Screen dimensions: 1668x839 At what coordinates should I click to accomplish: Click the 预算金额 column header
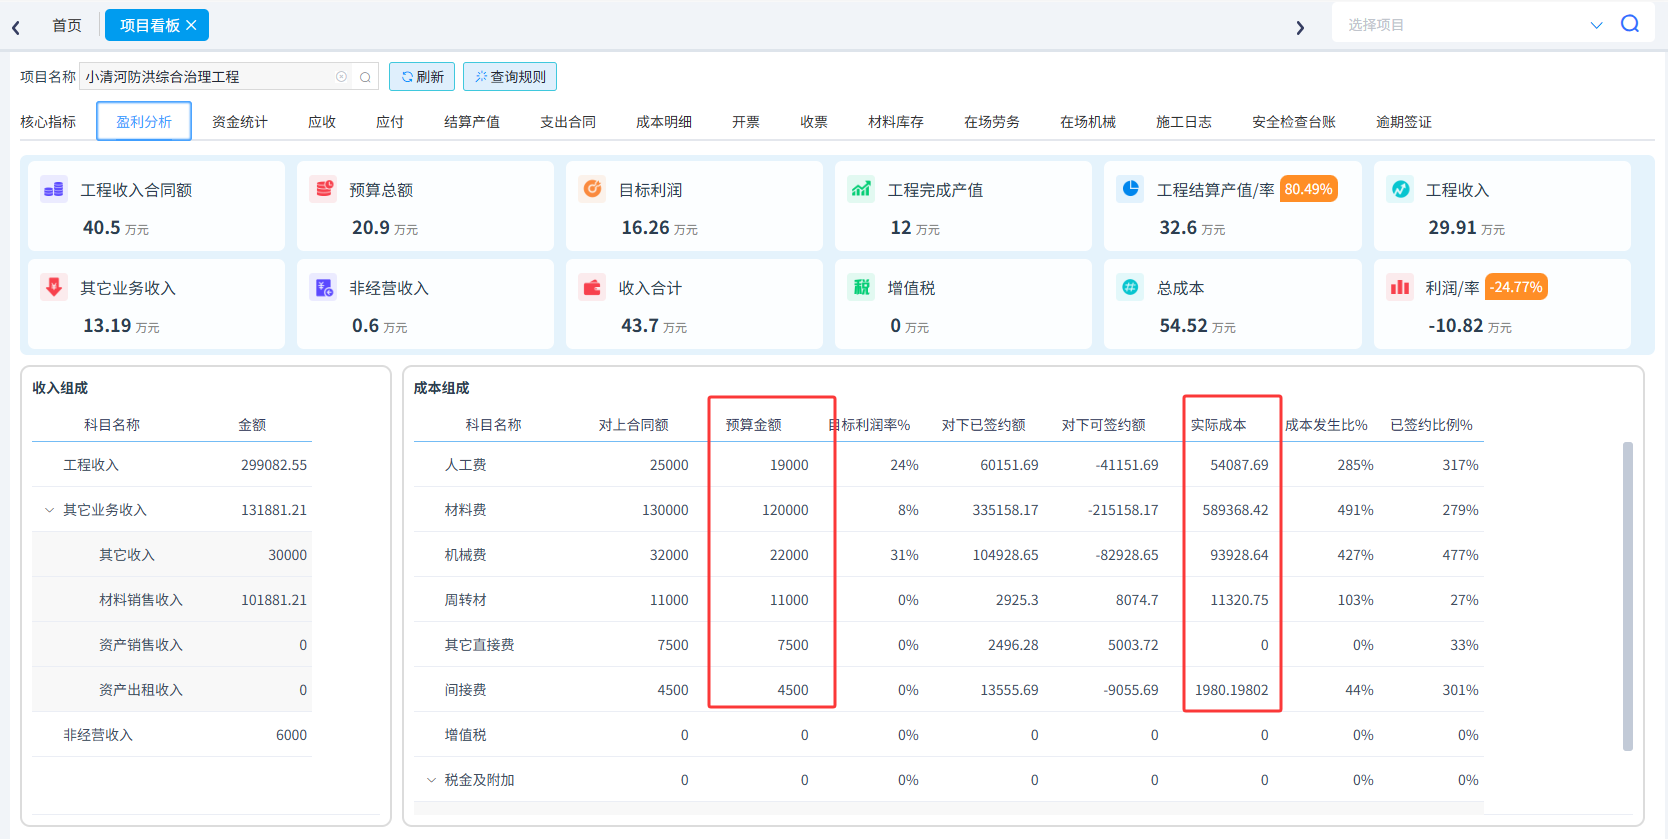tap(754, 425)
